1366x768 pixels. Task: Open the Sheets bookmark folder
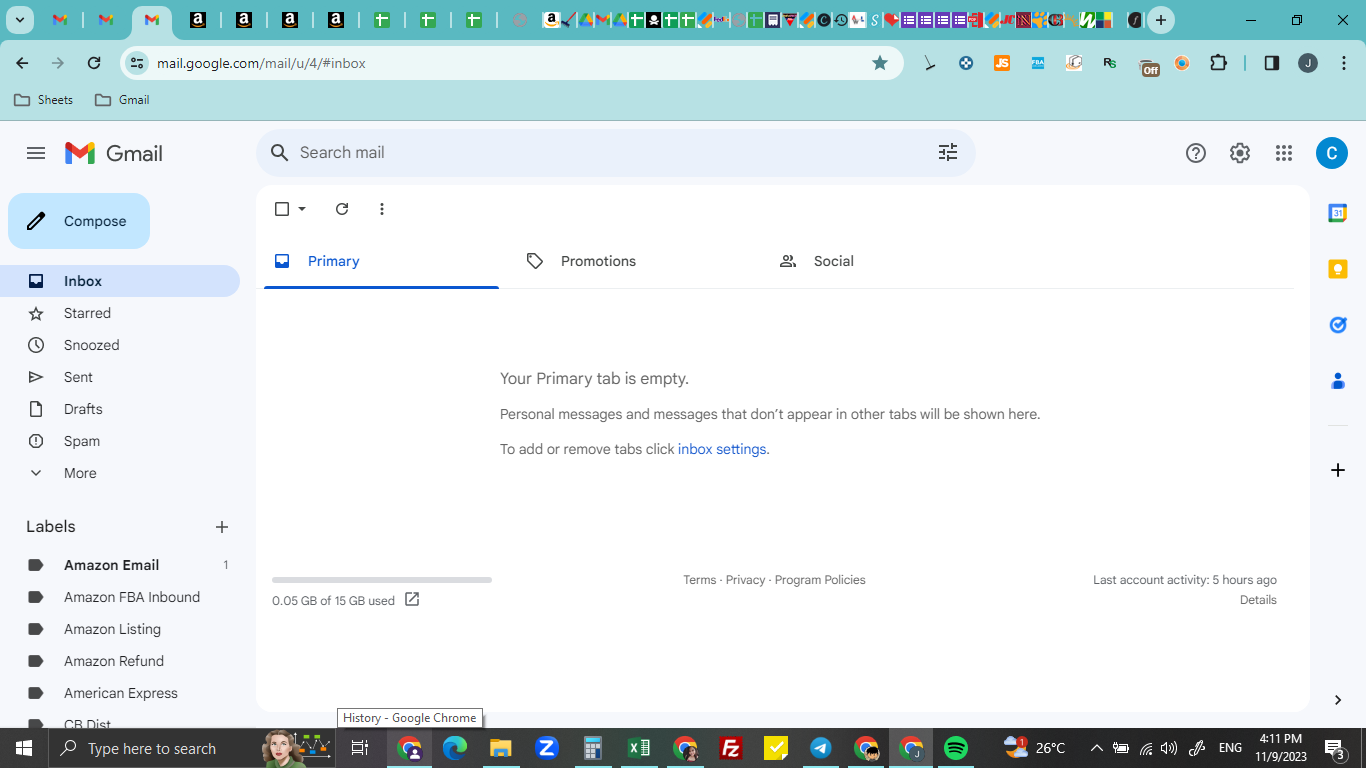coord(43,100)
